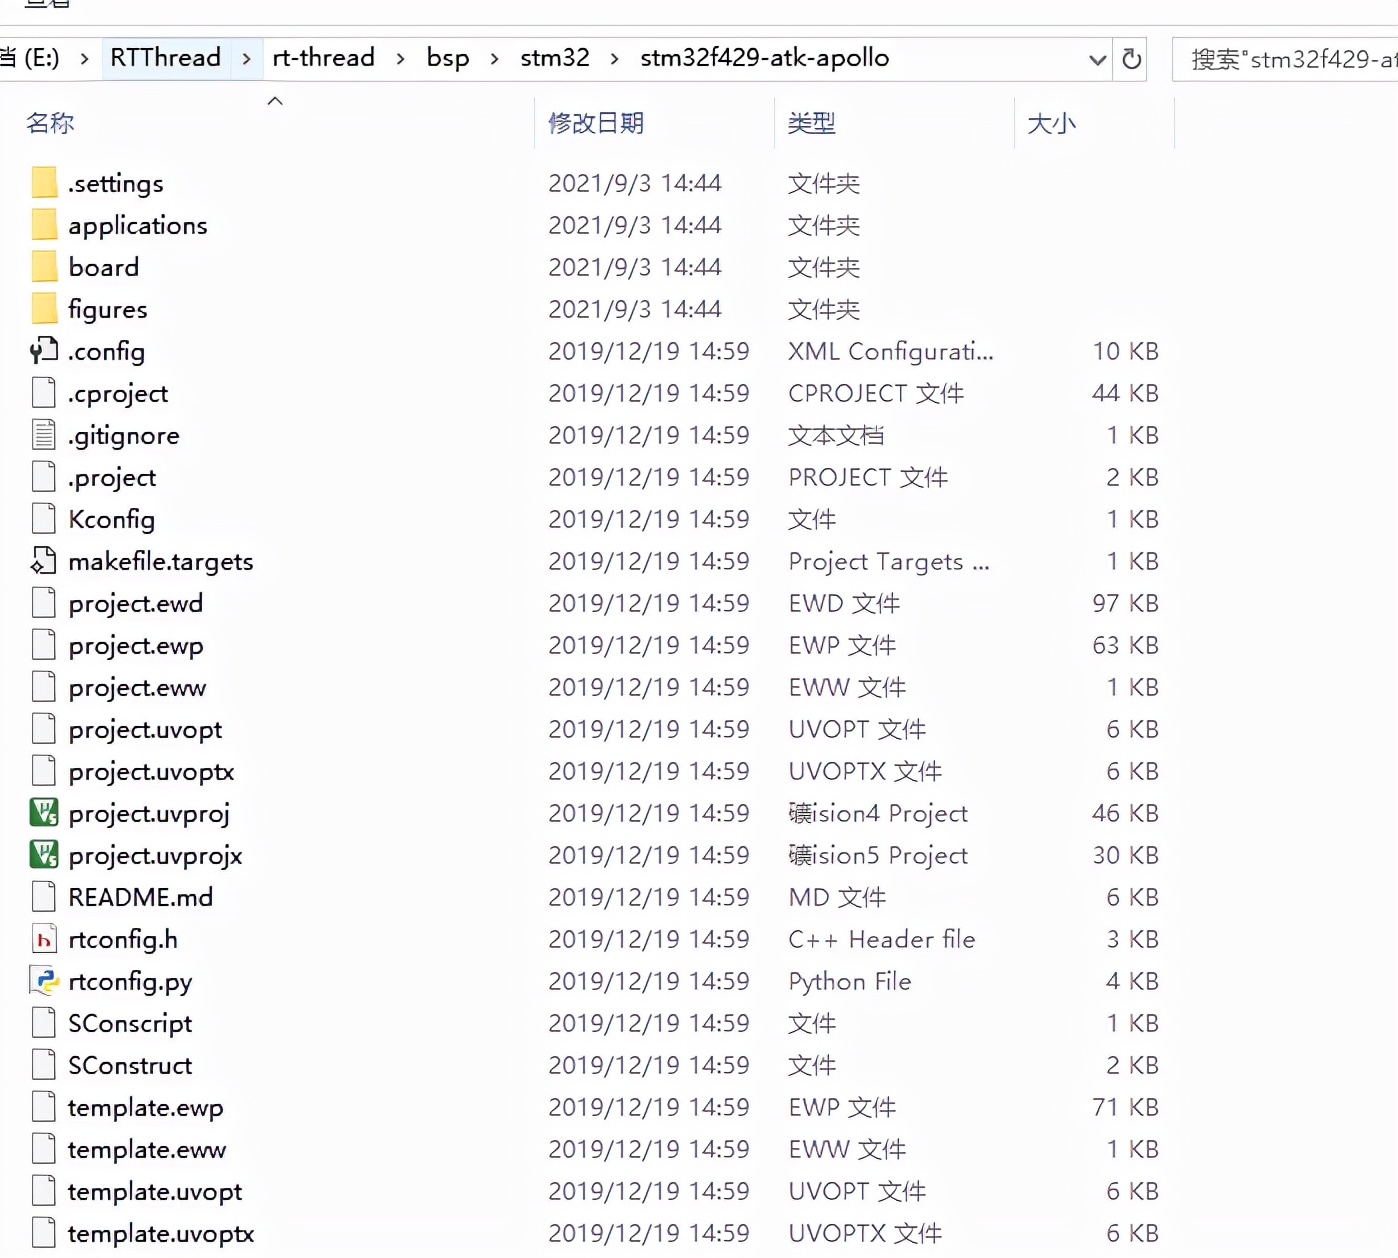The height and width of the screenshot is (1258, 1398).
Task: Open the project.uvproj Keil project icon
Action: click(42, 813)
